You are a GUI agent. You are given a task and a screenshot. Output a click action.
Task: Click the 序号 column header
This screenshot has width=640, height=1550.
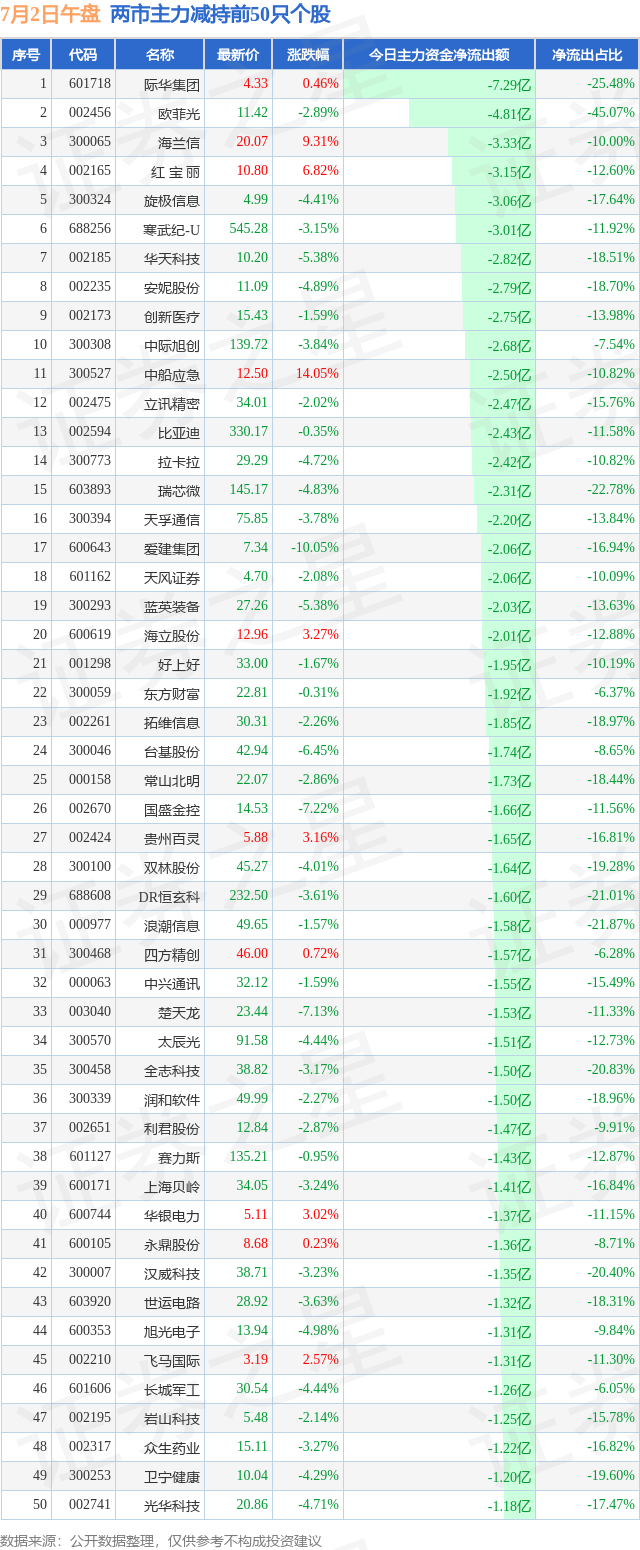coord(26,55)
